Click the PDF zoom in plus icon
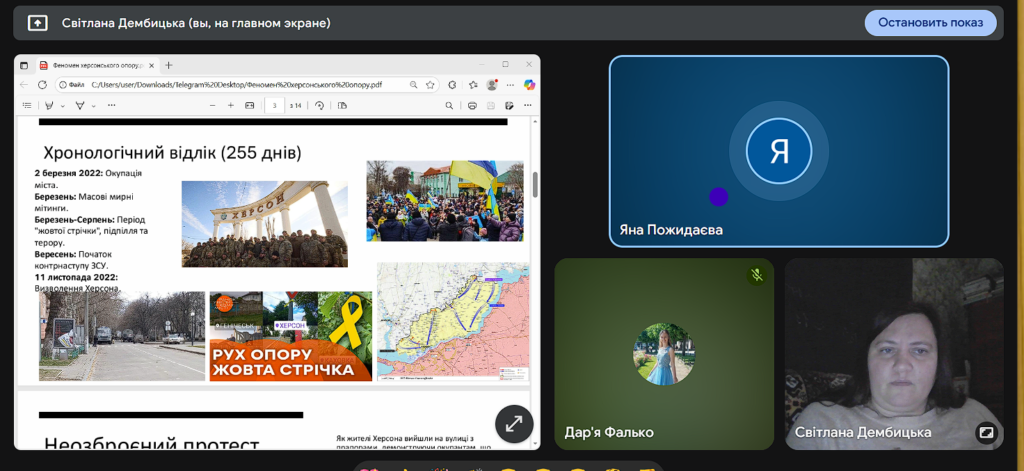Viewport: 1024px width, 471px height. pos(231,105)
